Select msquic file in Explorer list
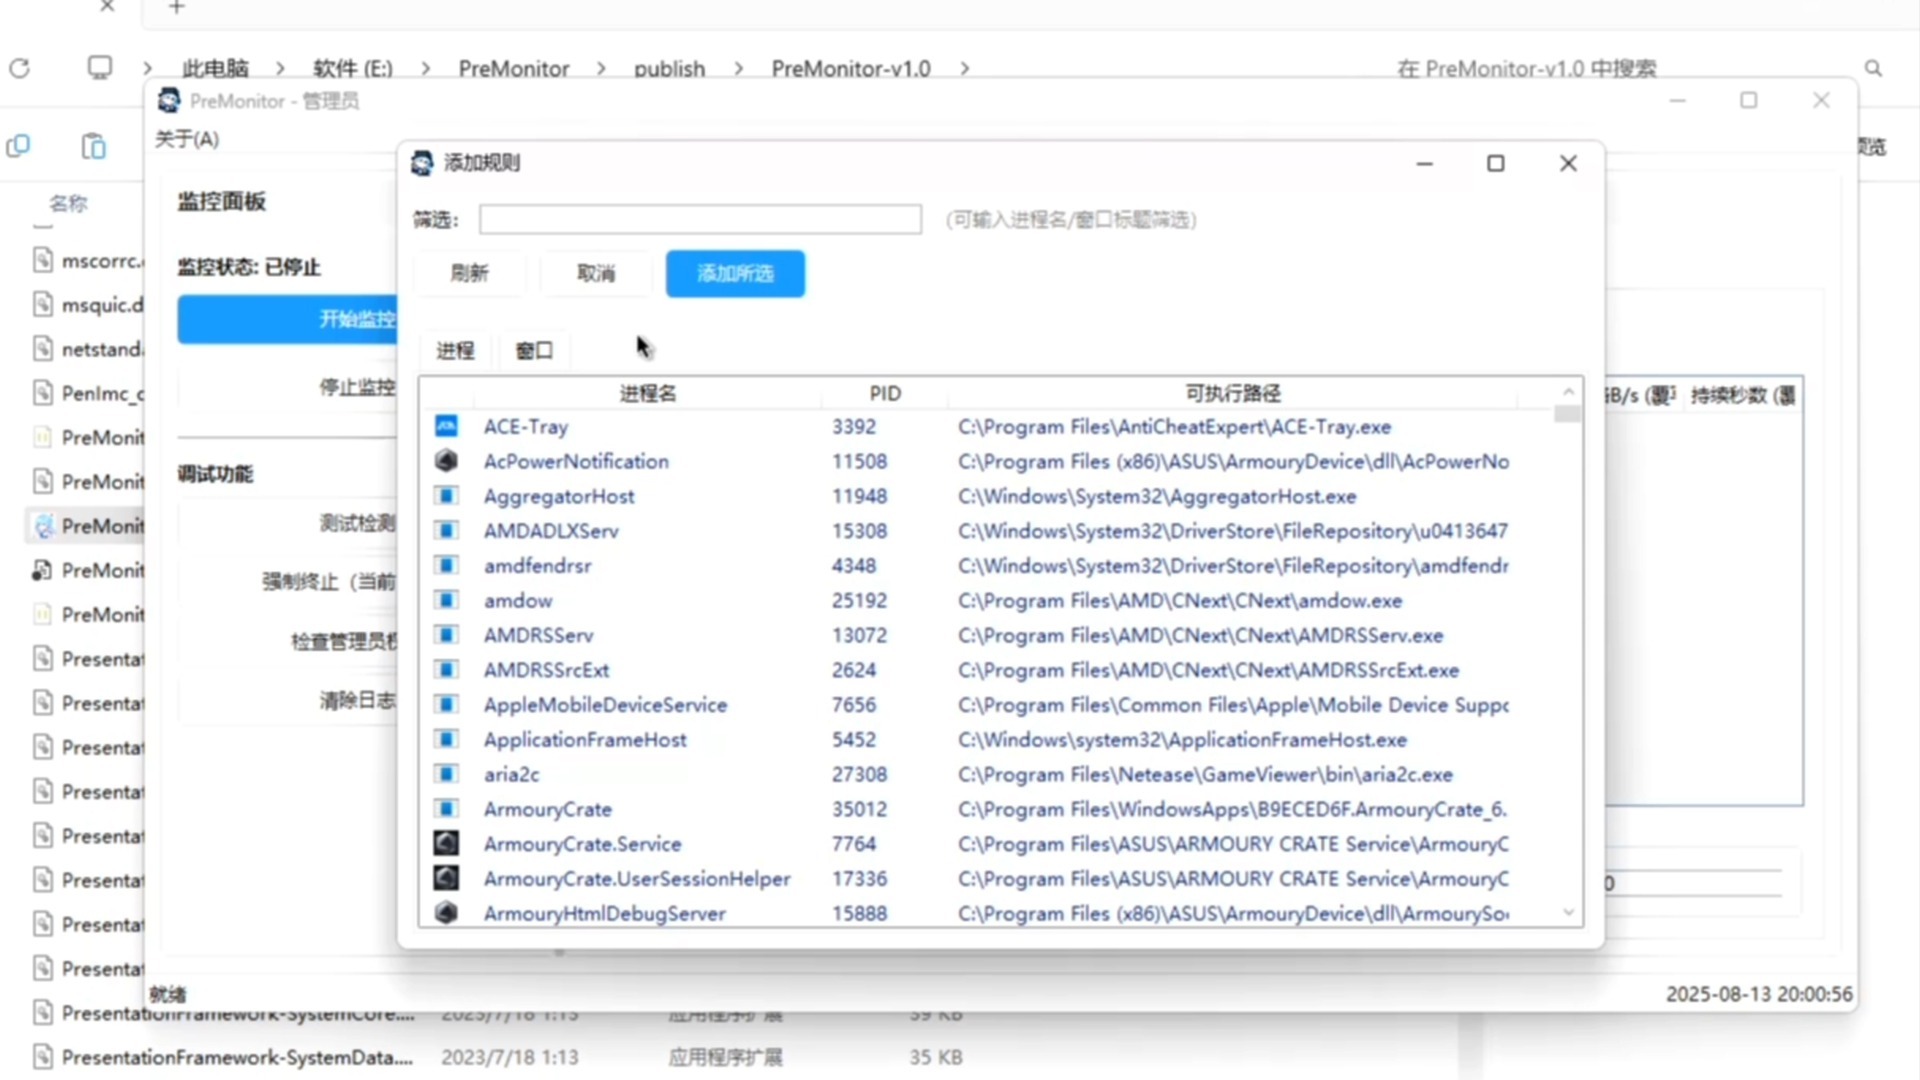This screenshot has height=1080, width=1920. click(x=102, y=304)
